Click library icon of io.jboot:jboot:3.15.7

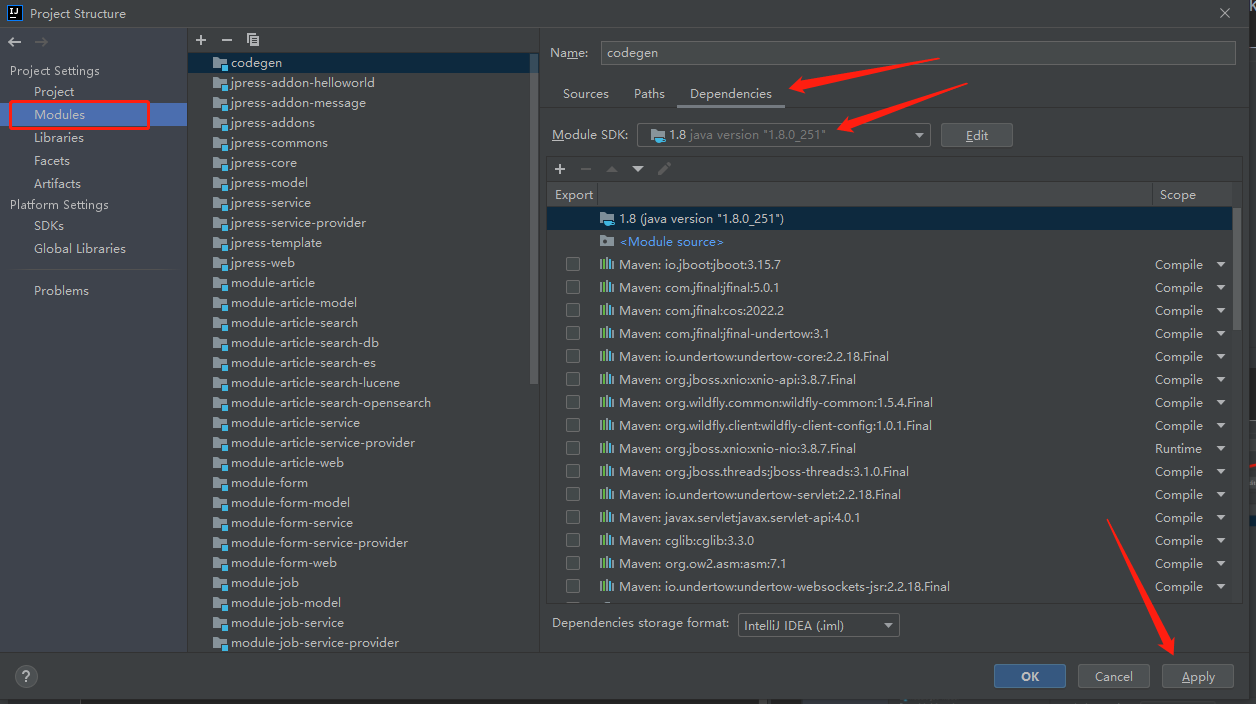[x=606, y=264]
